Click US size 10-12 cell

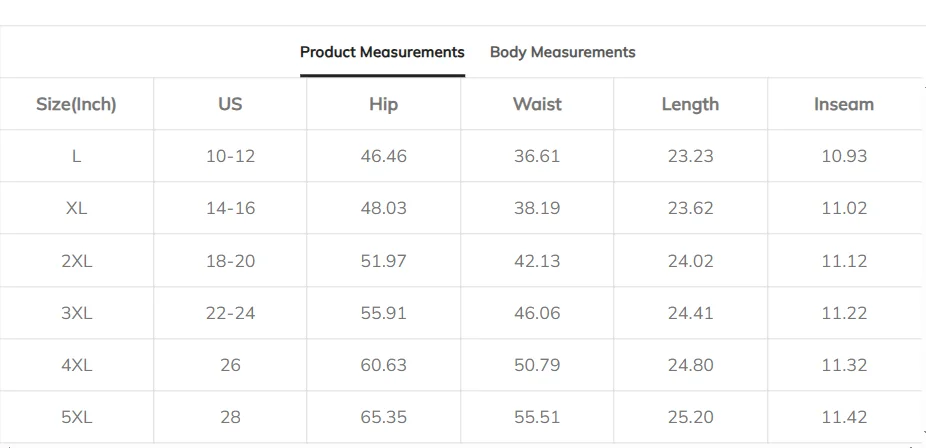tap(230, 156)
